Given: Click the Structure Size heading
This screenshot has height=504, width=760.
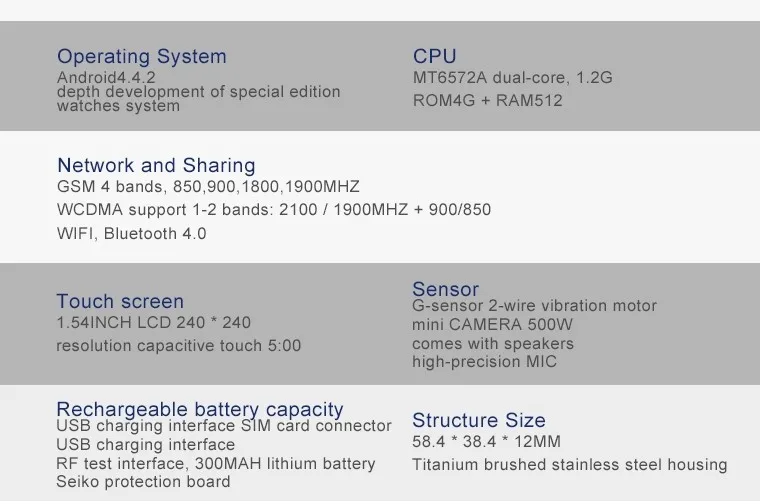Looking at the screenshot, I should (x=478, y=420).
